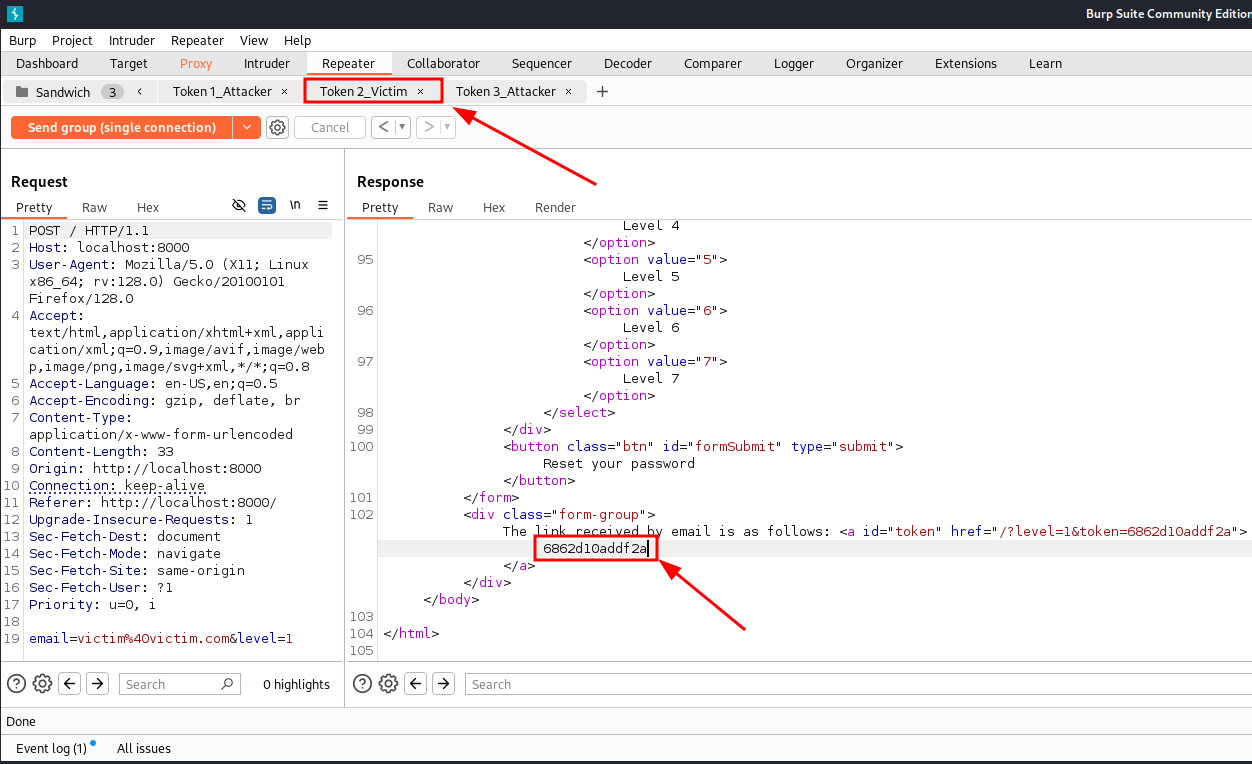Focus the Response search input field

pos(858,684)
